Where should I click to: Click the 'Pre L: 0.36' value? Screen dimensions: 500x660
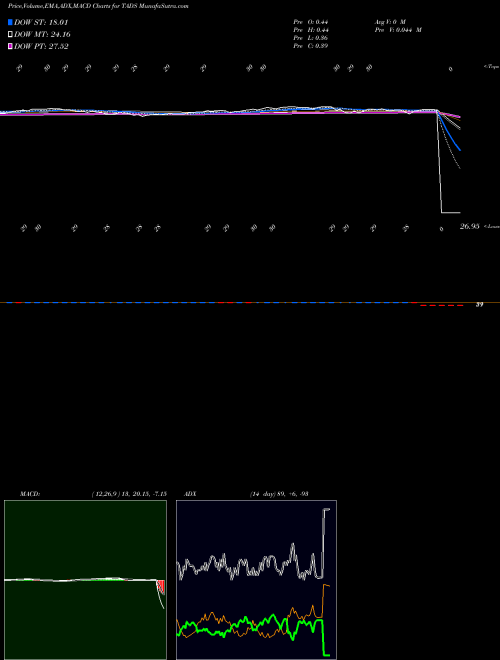[x=311, y=38]
